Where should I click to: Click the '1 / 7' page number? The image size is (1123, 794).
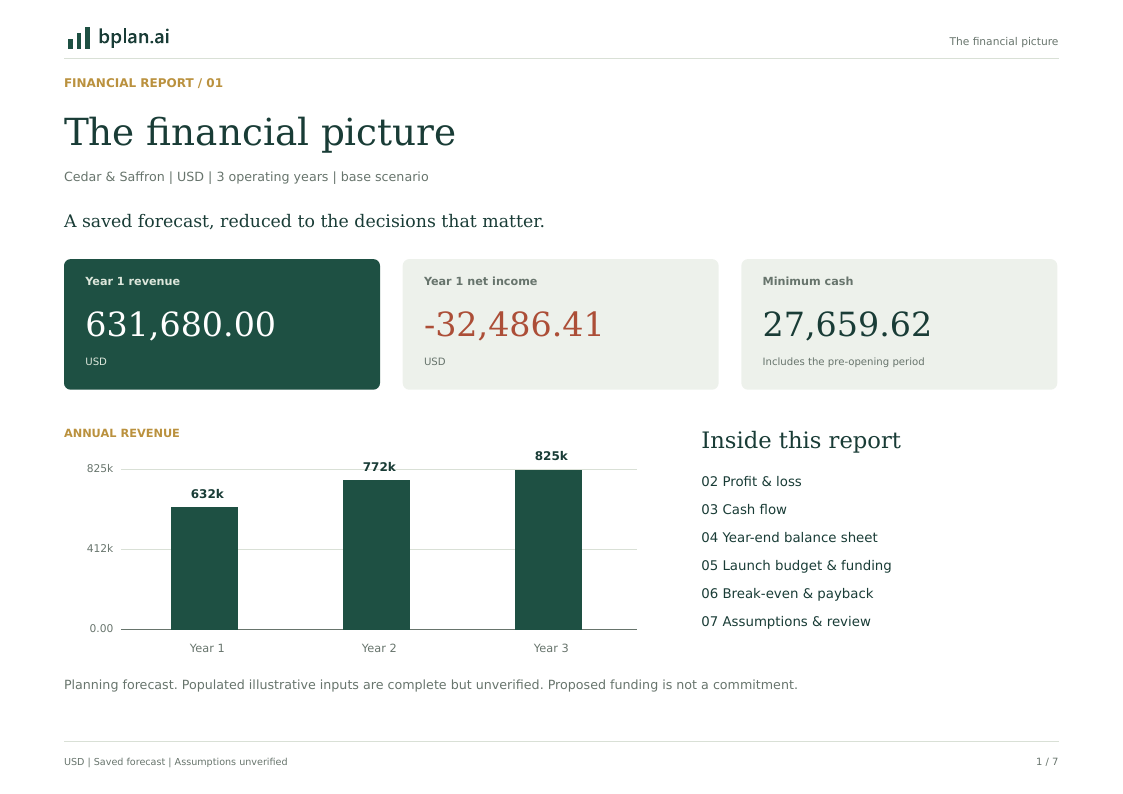(x=1047, y=762)
